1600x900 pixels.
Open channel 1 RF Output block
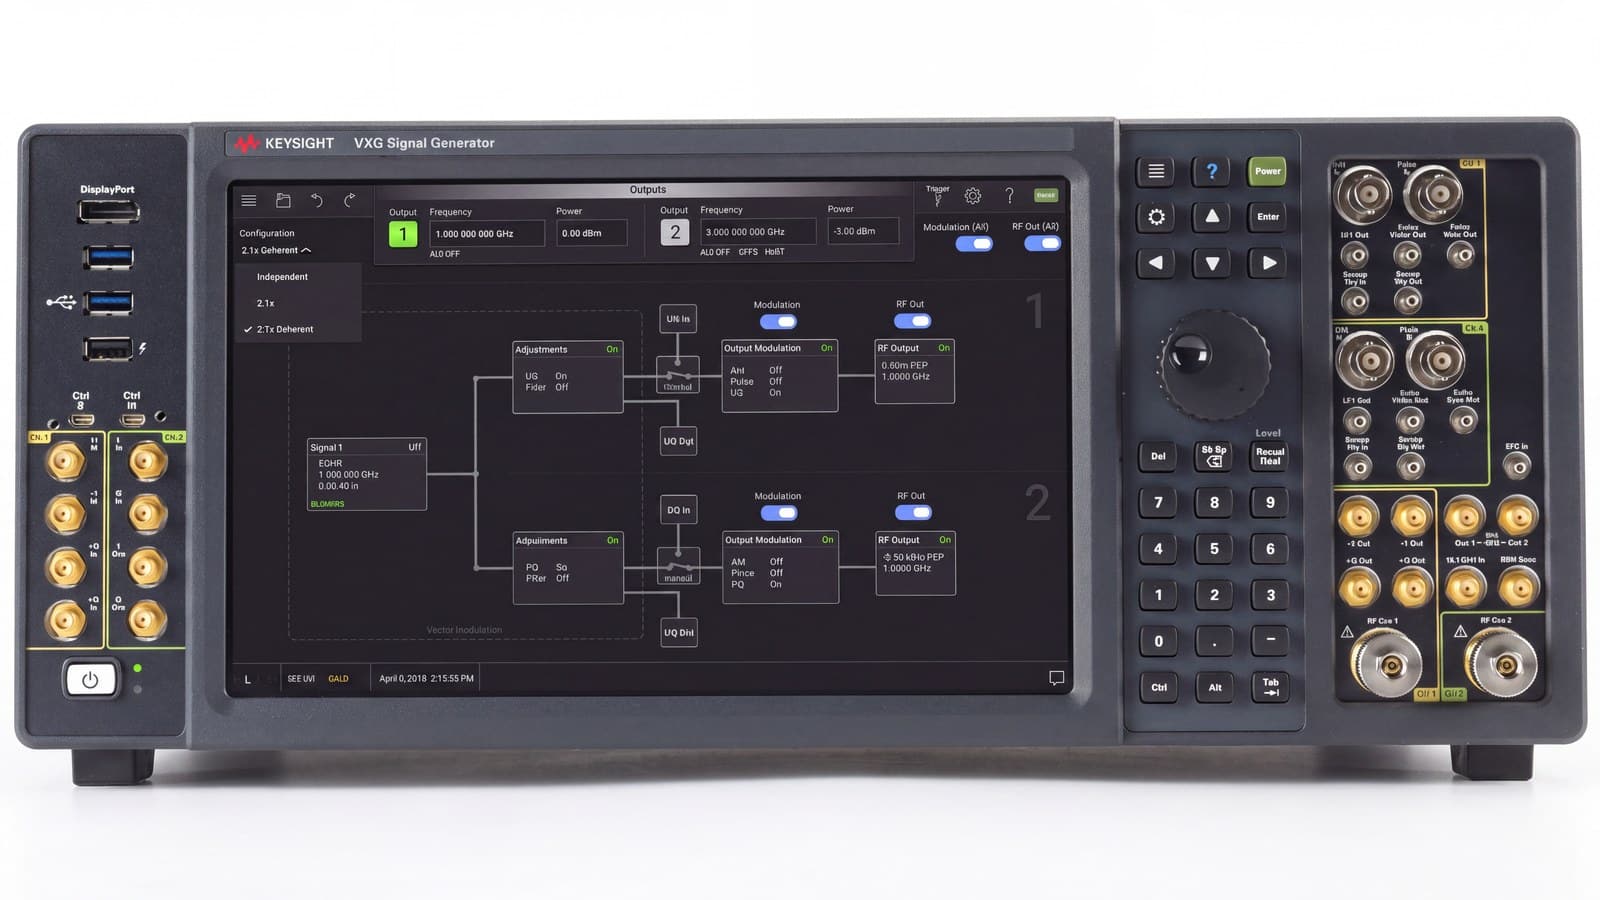click(915, 372)
